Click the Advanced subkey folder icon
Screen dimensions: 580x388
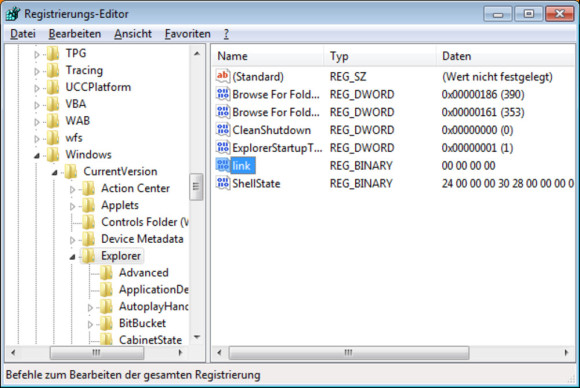coord(106,273)
